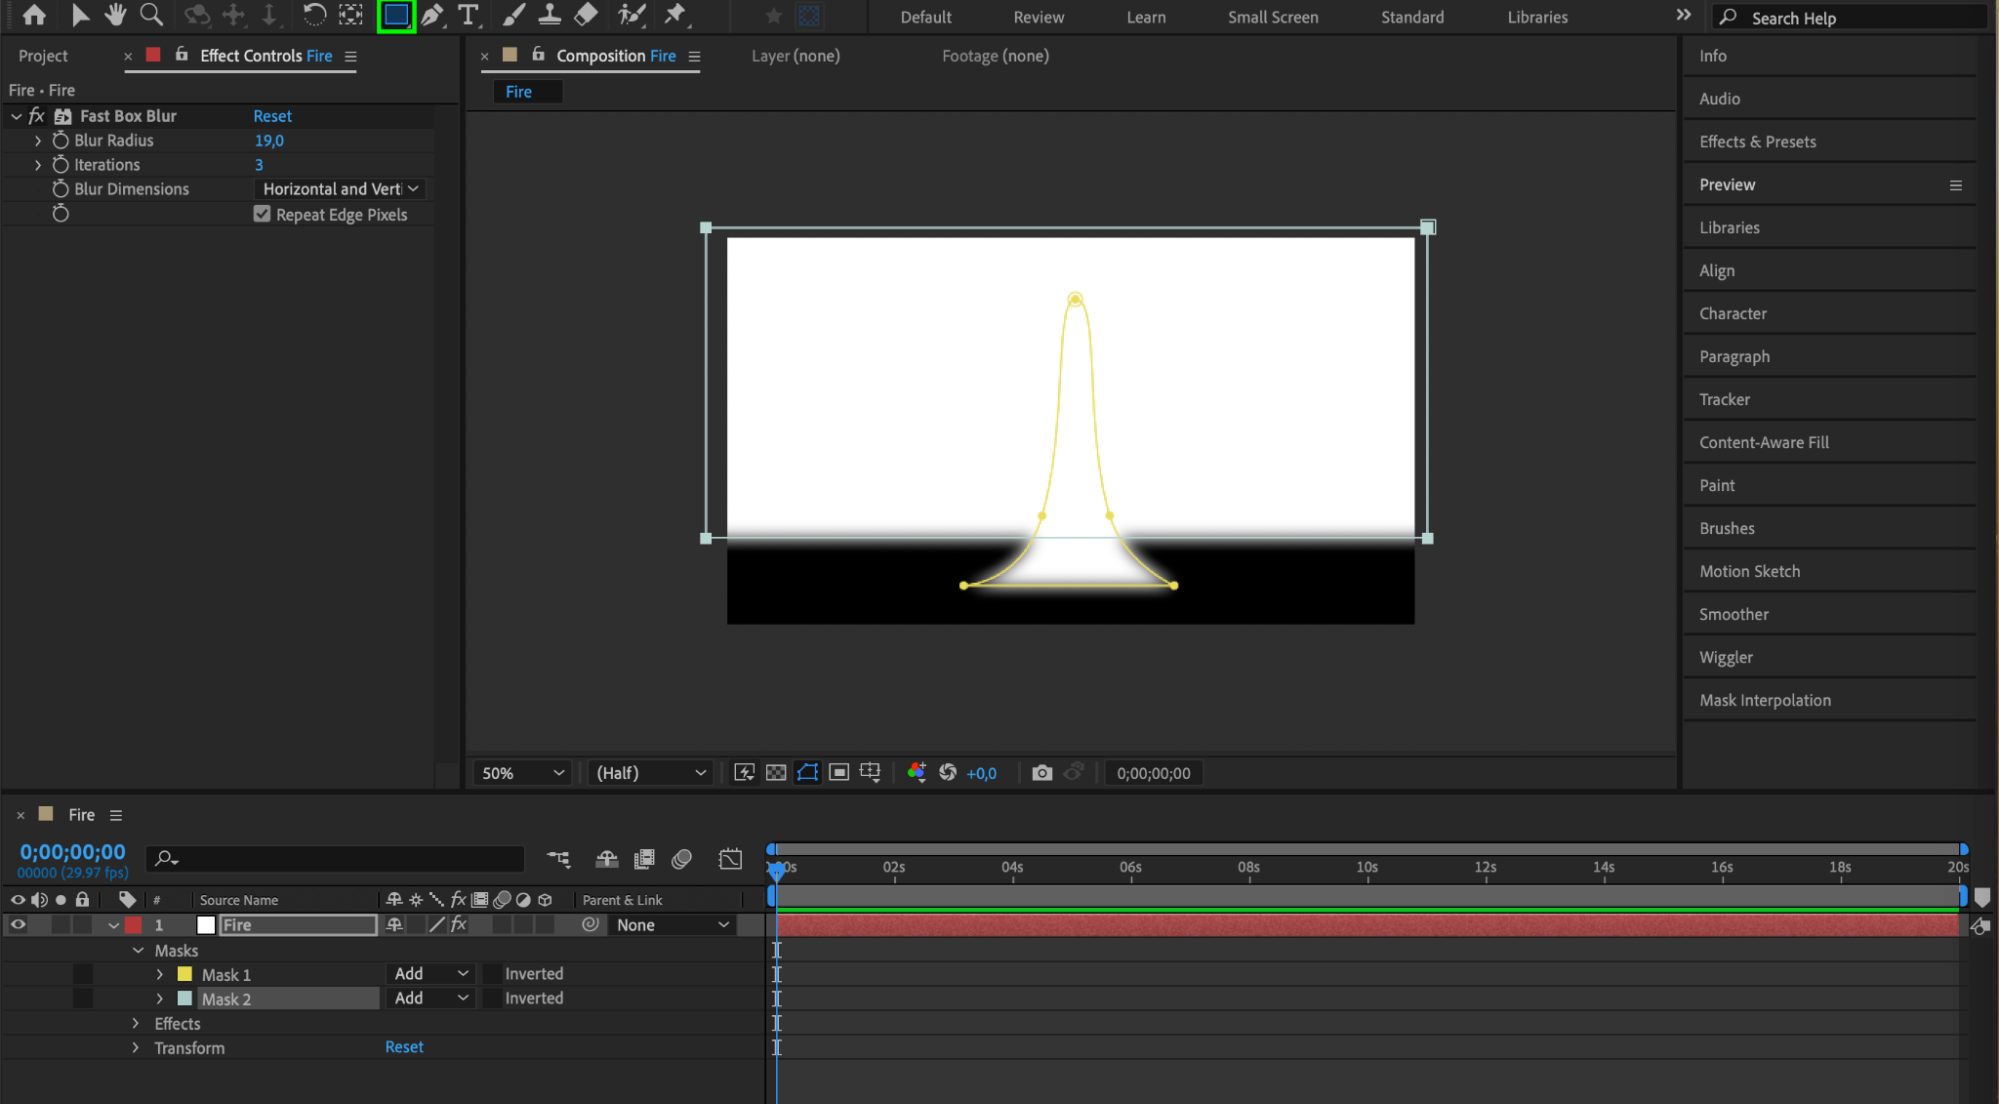Screen dimensions: 1999x1104
Task: Switch to the Project panel tab
Action: 43,56
